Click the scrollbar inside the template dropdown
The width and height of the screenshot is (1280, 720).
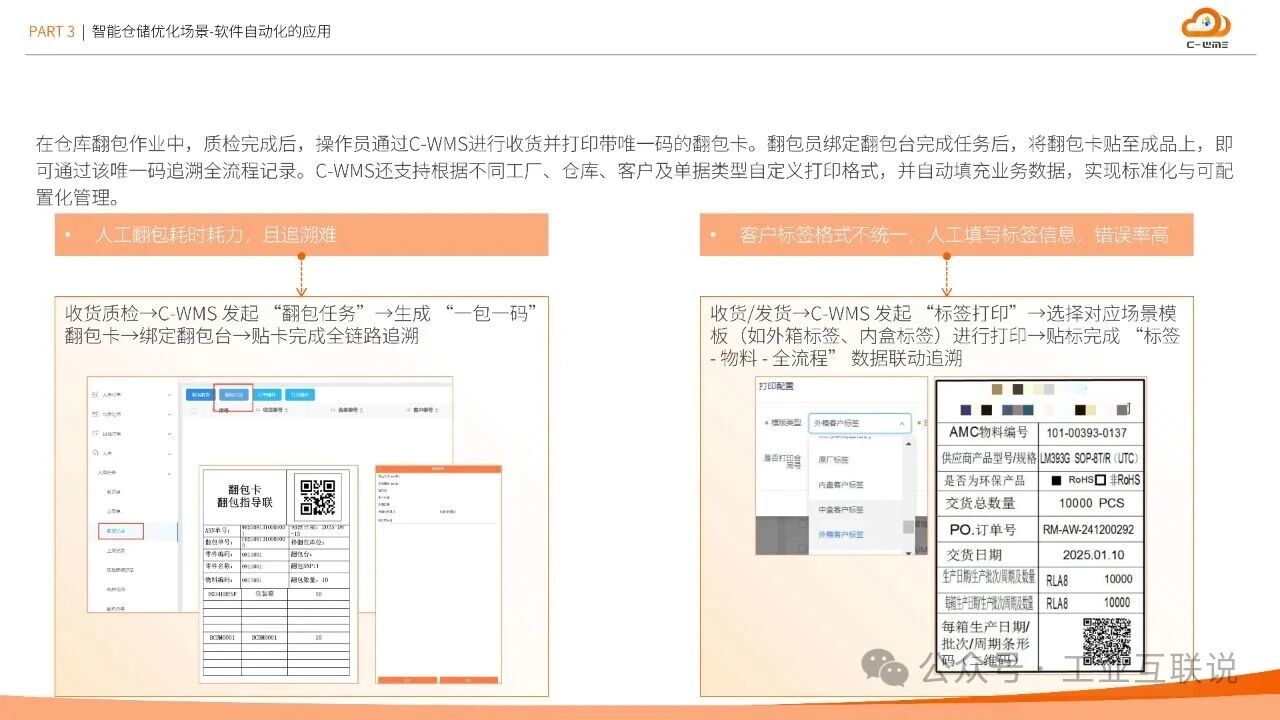click(x=907, y=526)
